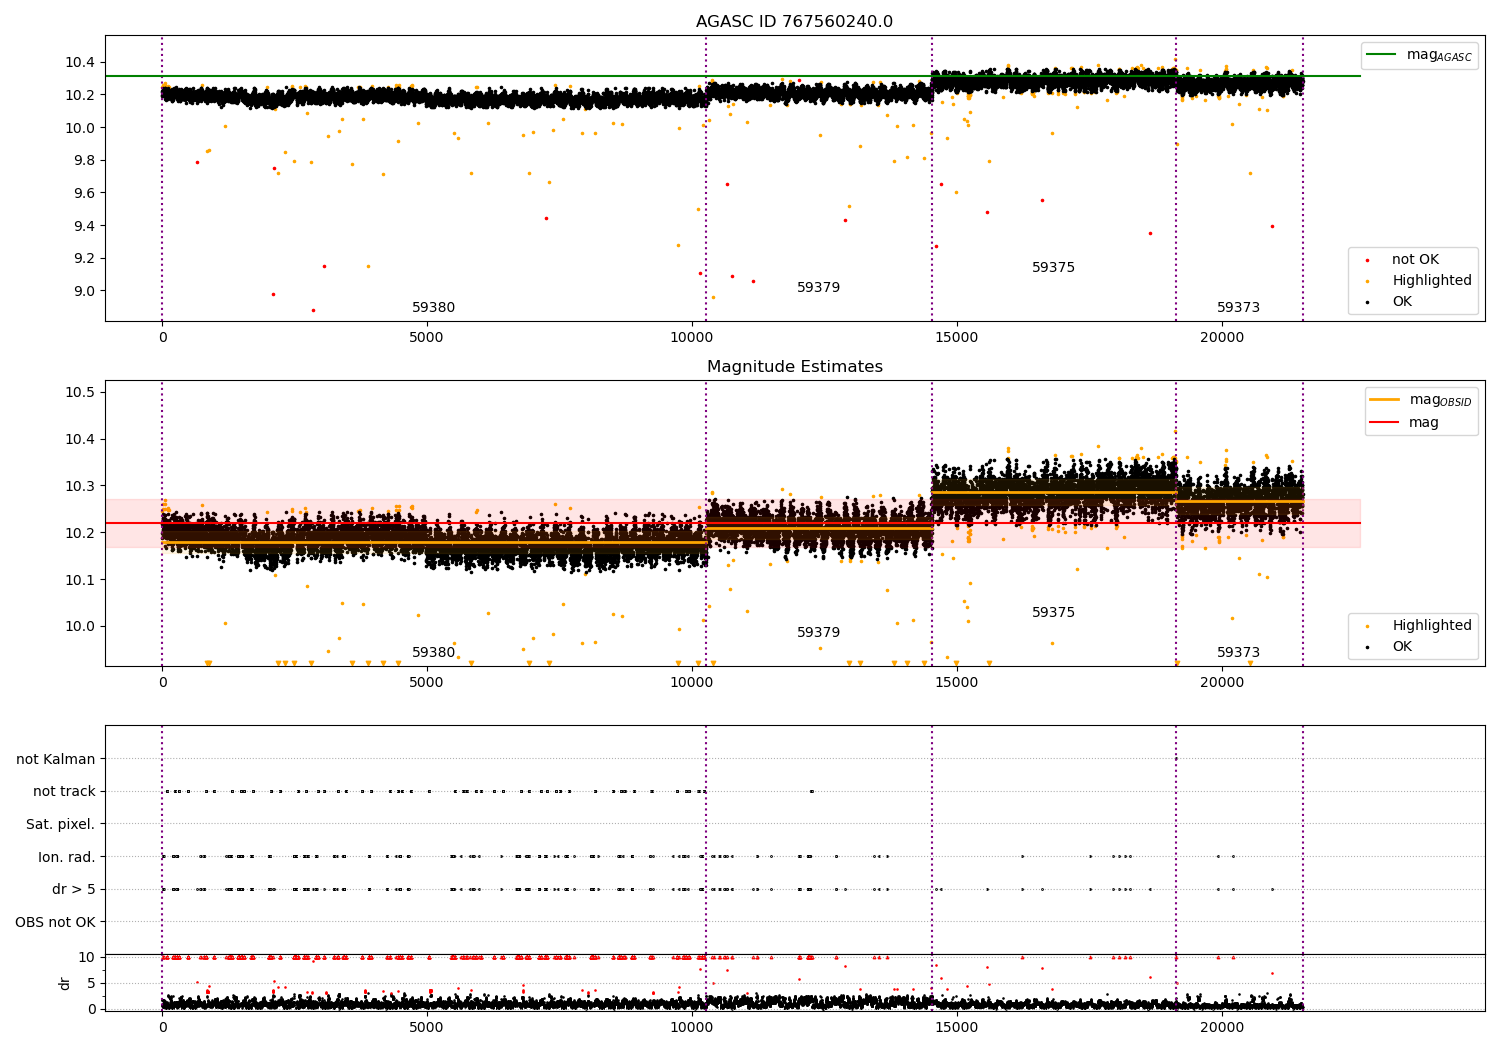Click the green mag AGASC legend line sample
The width and height of the screenshot is (1500, 1050).
[x=1381, y=55]
